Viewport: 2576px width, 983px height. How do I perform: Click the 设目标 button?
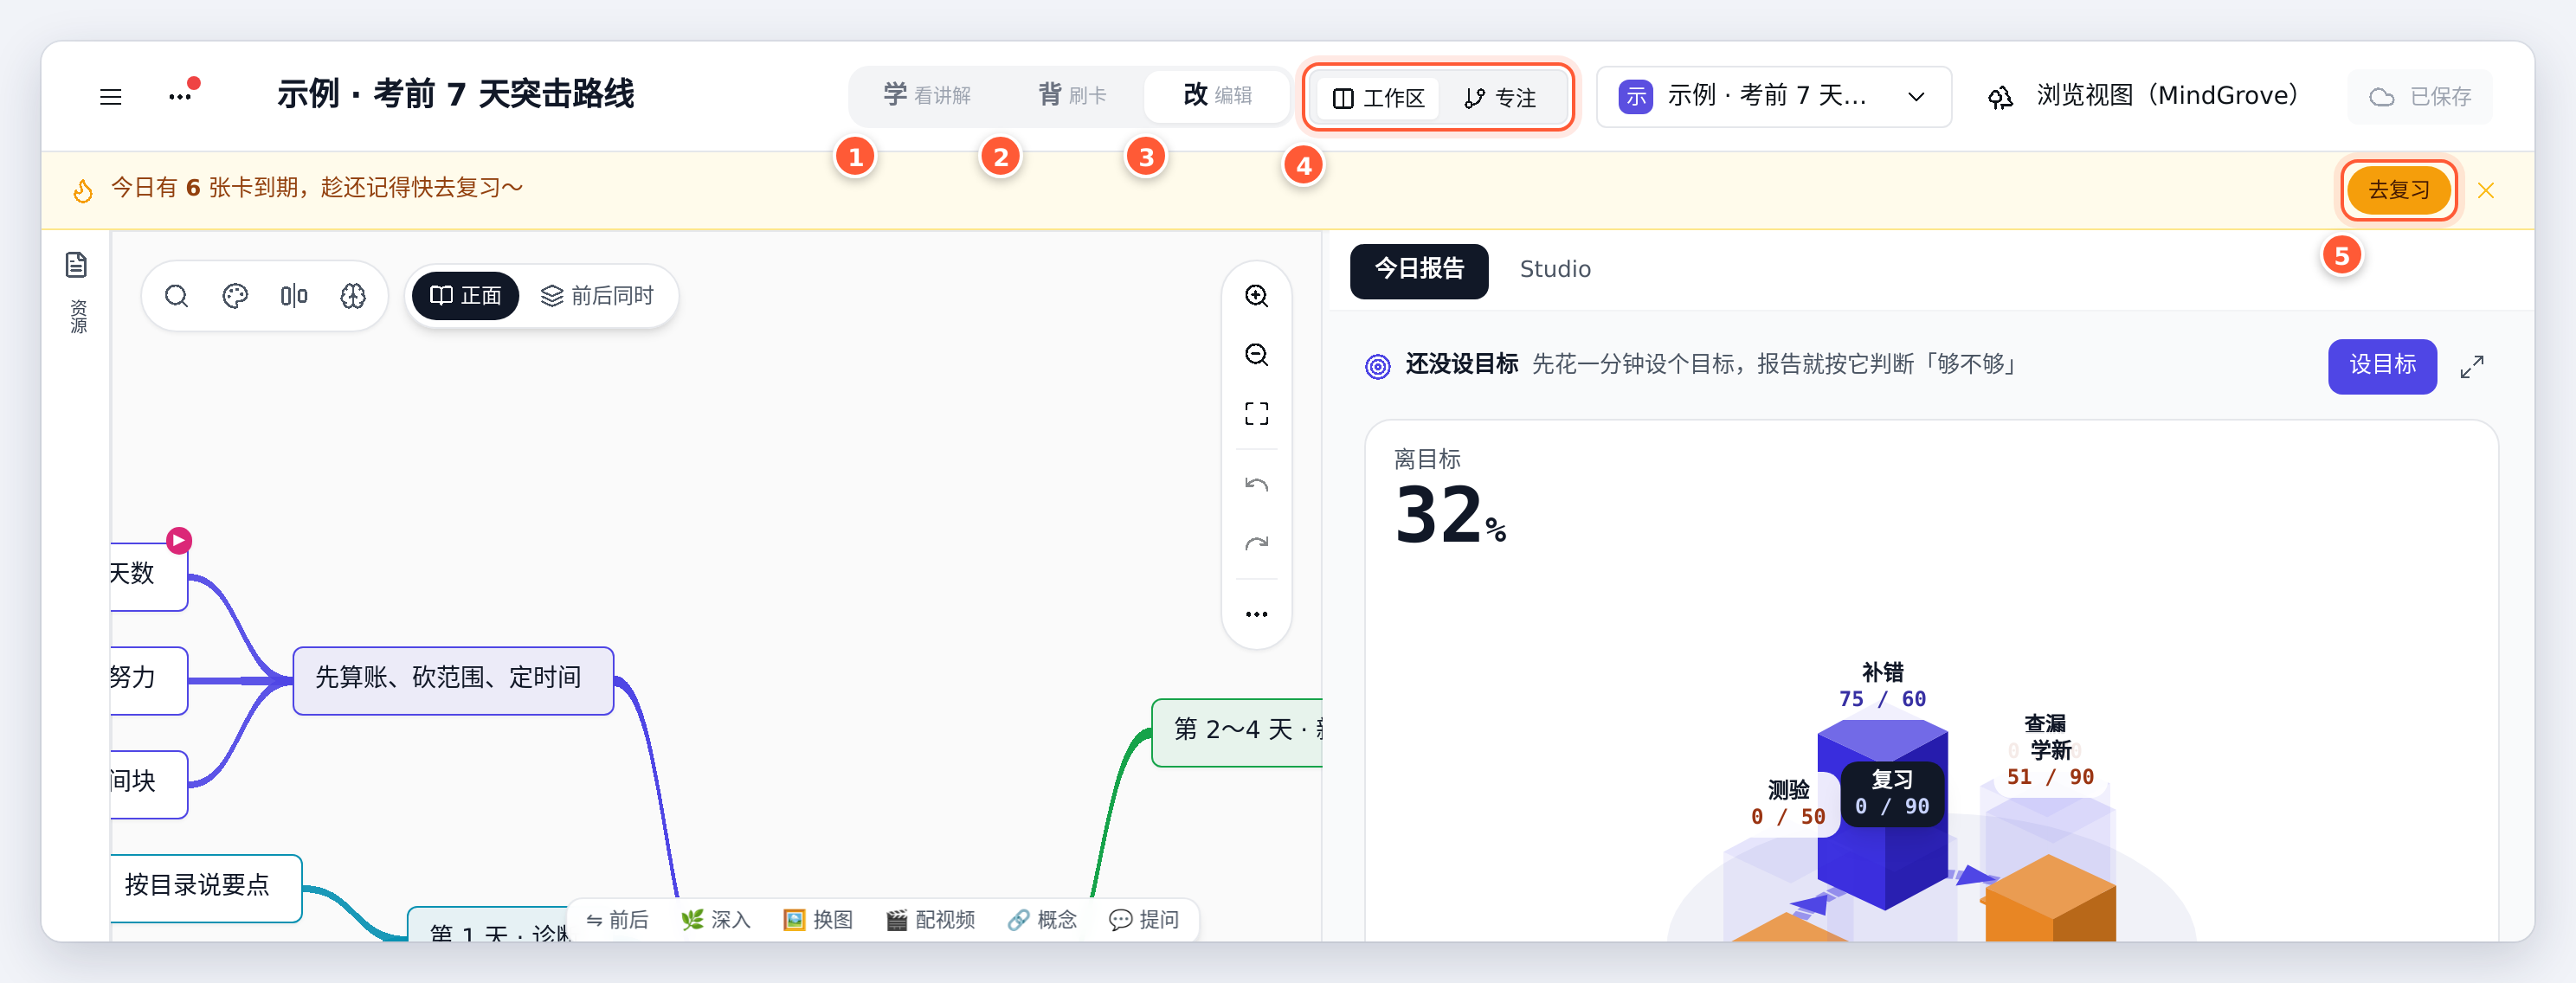(x=2382, y=366)
